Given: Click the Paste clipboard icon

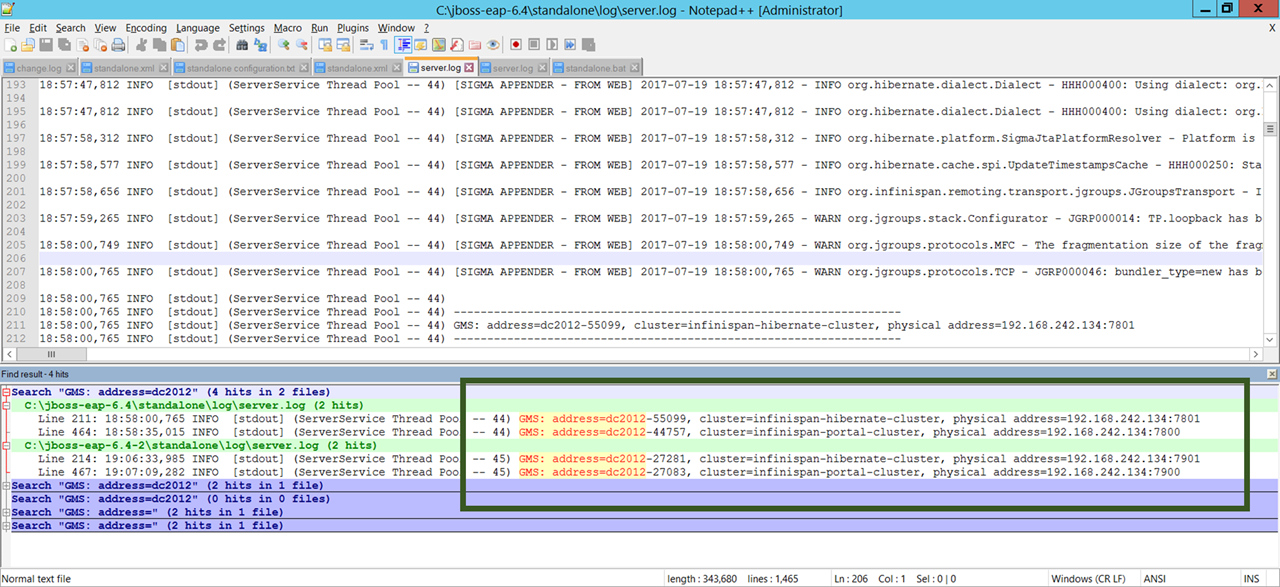Looking at the screenshot, I should [178, 45].
